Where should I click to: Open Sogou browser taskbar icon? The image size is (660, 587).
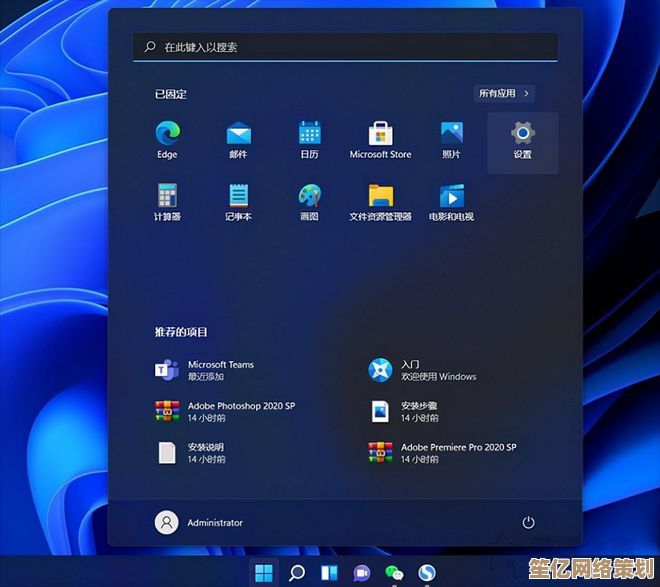(x=427, y=573)
